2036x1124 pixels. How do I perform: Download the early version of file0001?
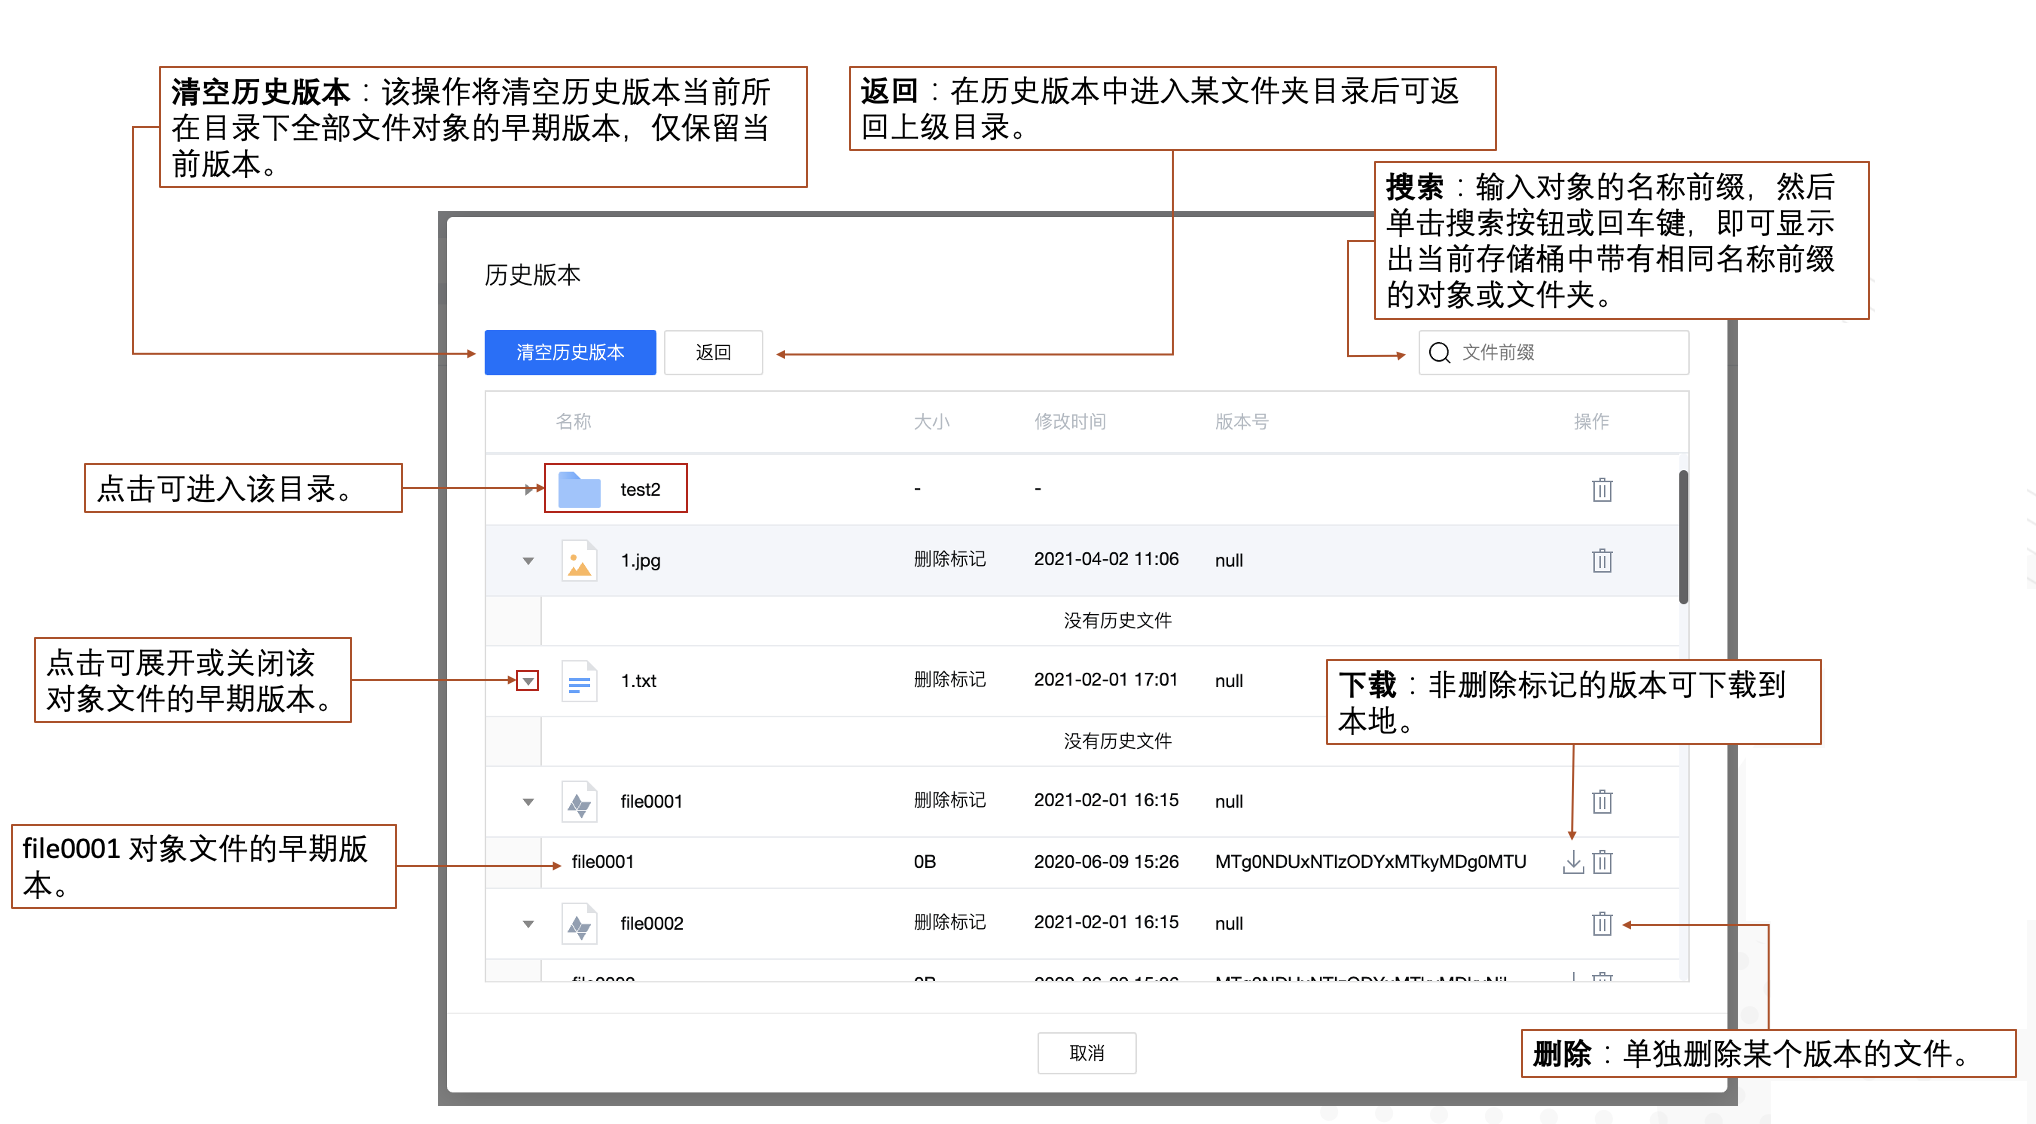pyautogui.click(x=1572, y=862)
